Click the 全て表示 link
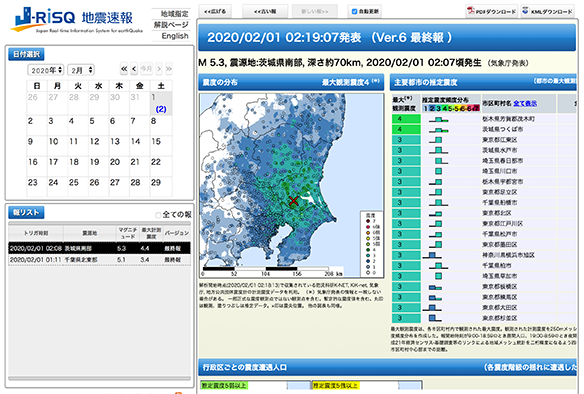 pos(525,103)
